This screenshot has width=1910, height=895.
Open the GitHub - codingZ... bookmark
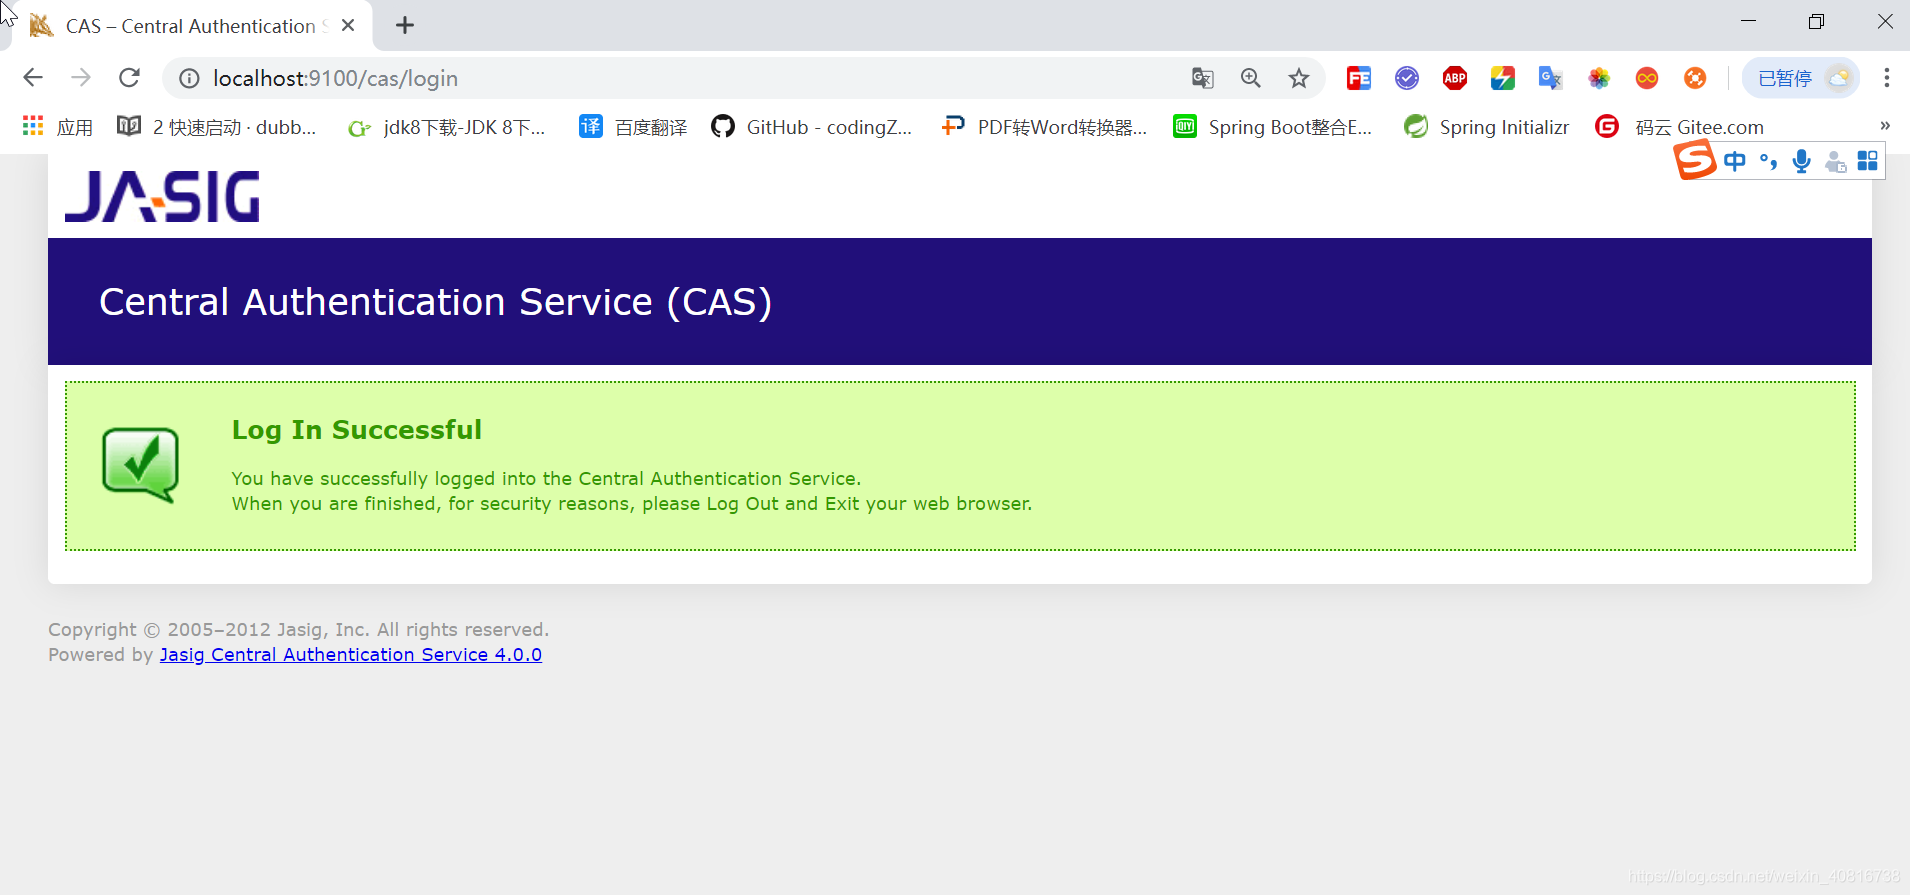812,127
